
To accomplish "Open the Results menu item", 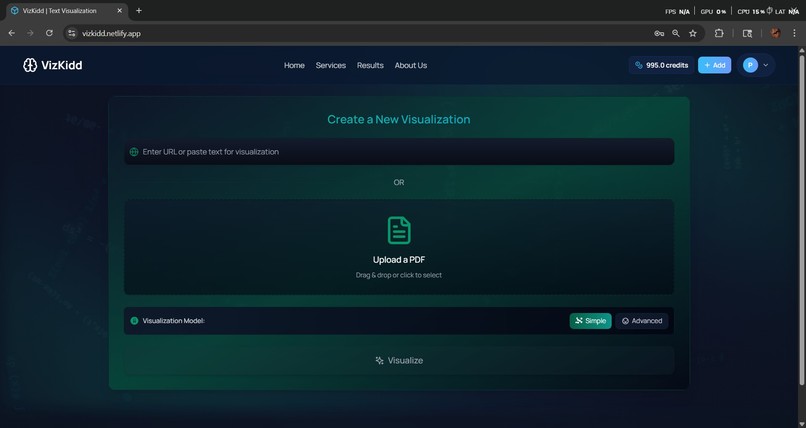I will coord(370,65).
